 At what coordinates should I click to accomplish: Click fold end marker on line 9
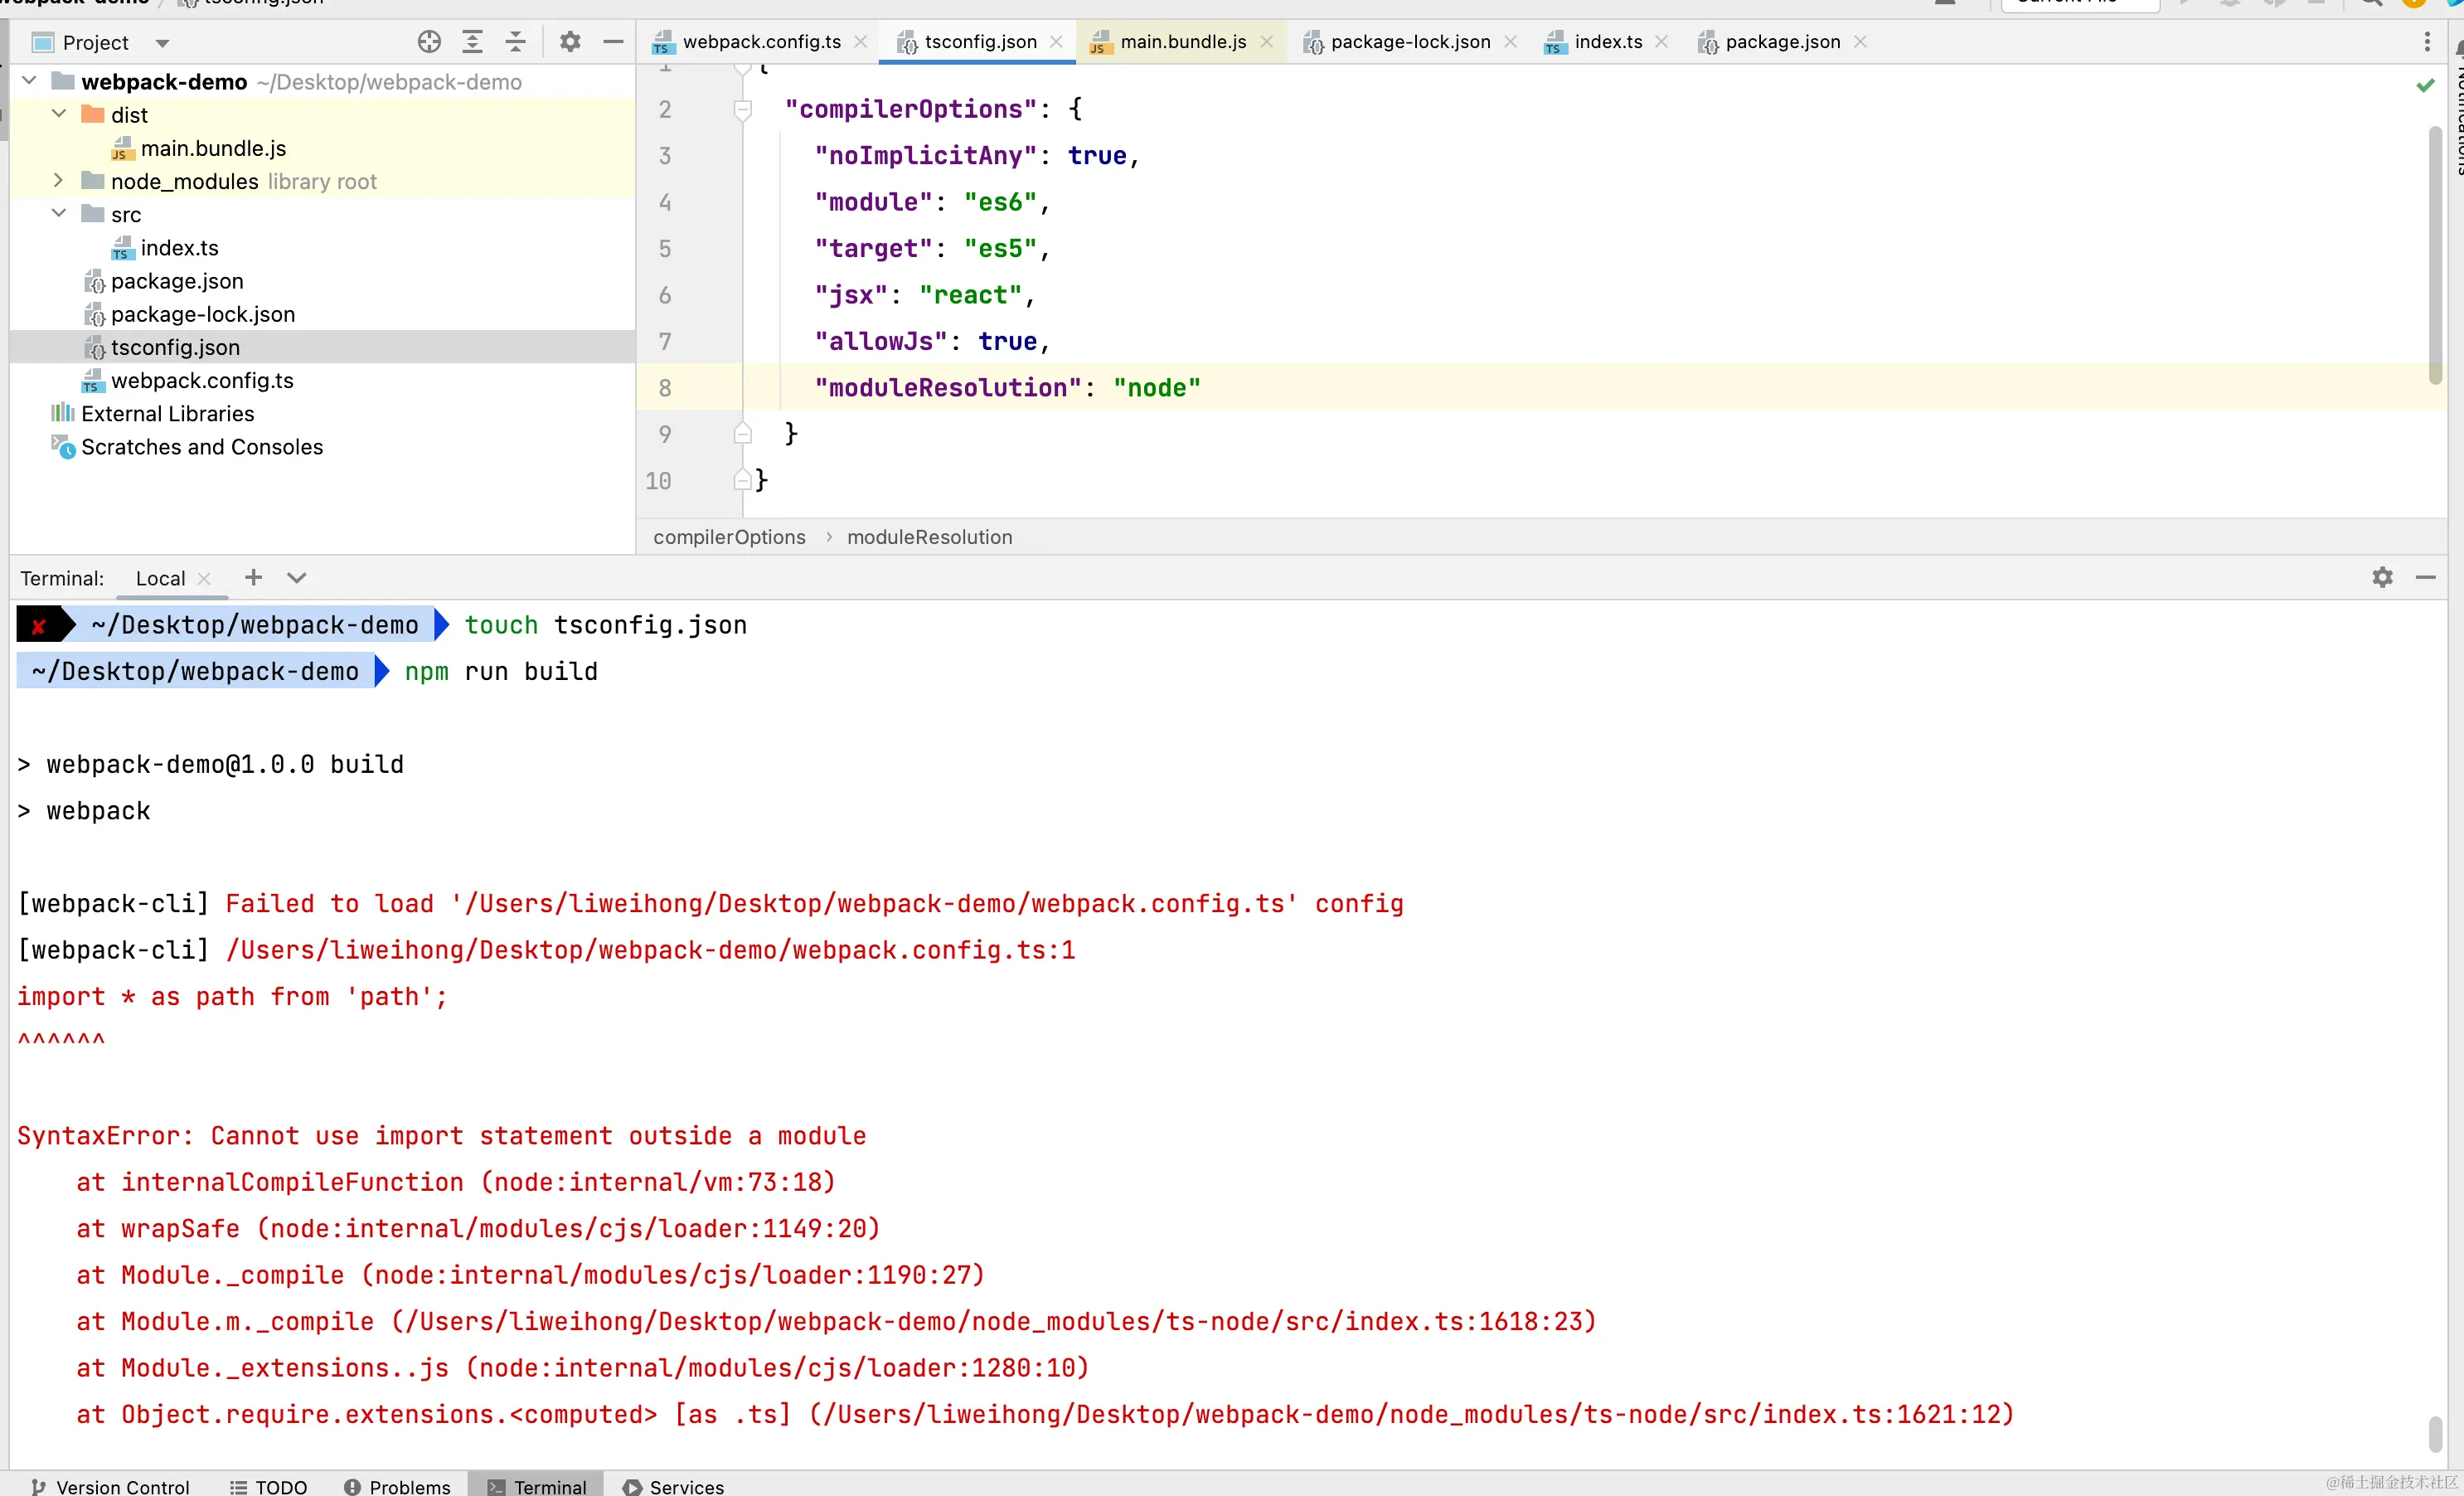[742, 433]
